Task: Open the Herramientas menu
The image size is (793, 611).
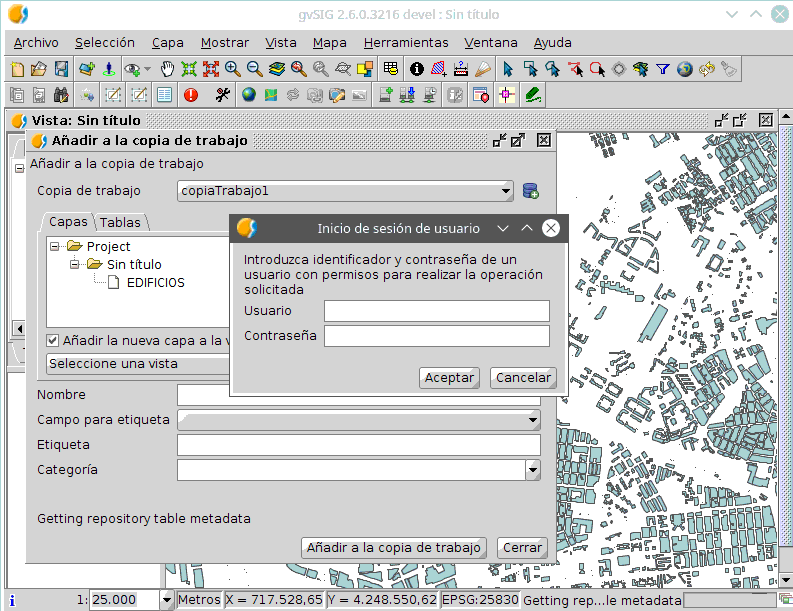Action: 406,43
